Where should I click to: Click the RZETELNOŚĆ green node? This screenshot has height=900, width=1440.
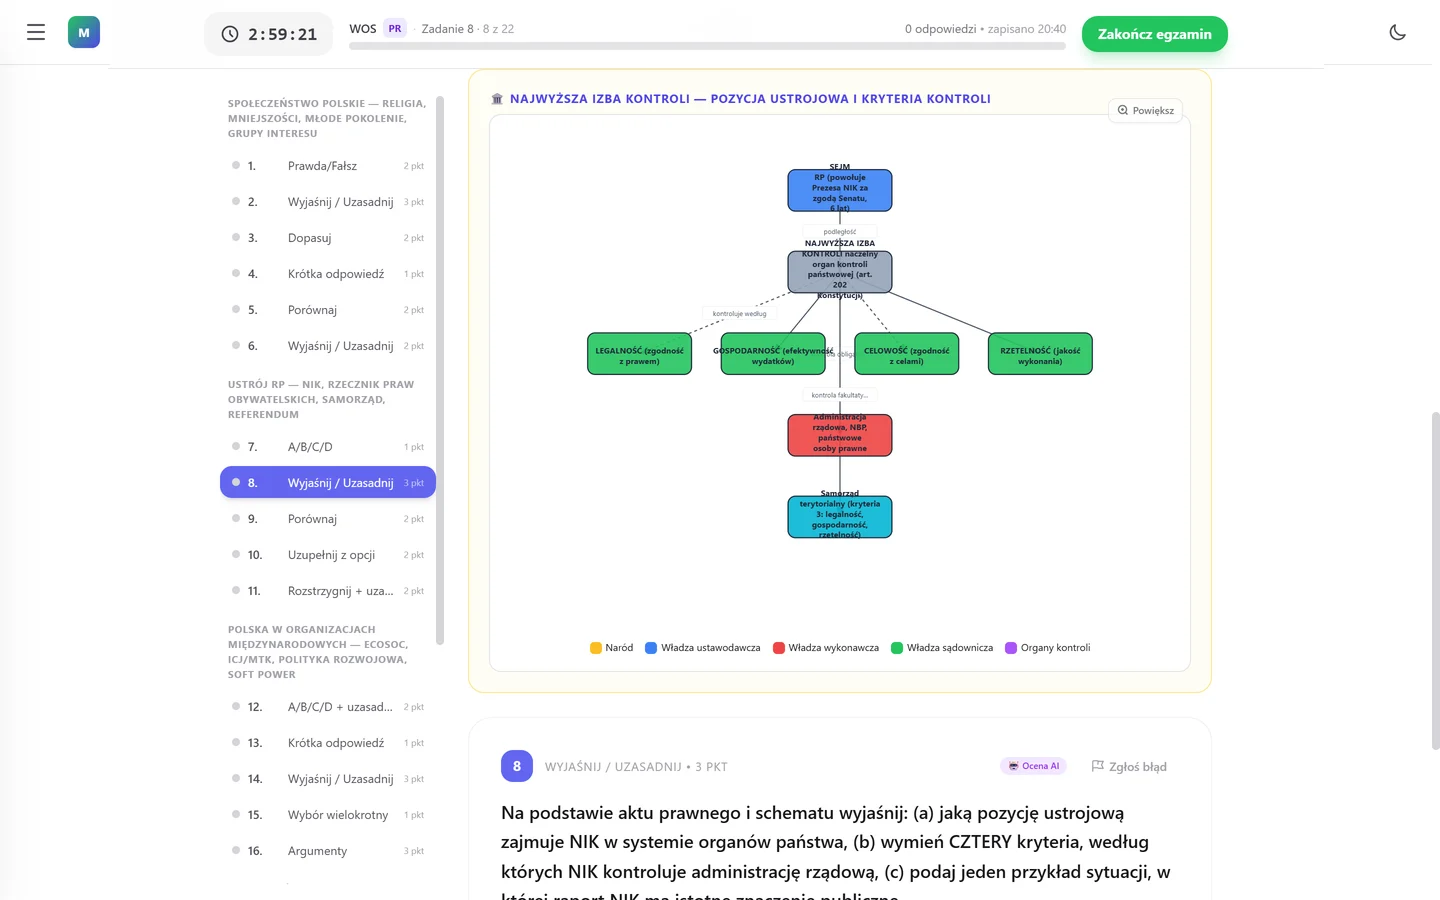click(1040, 354)
